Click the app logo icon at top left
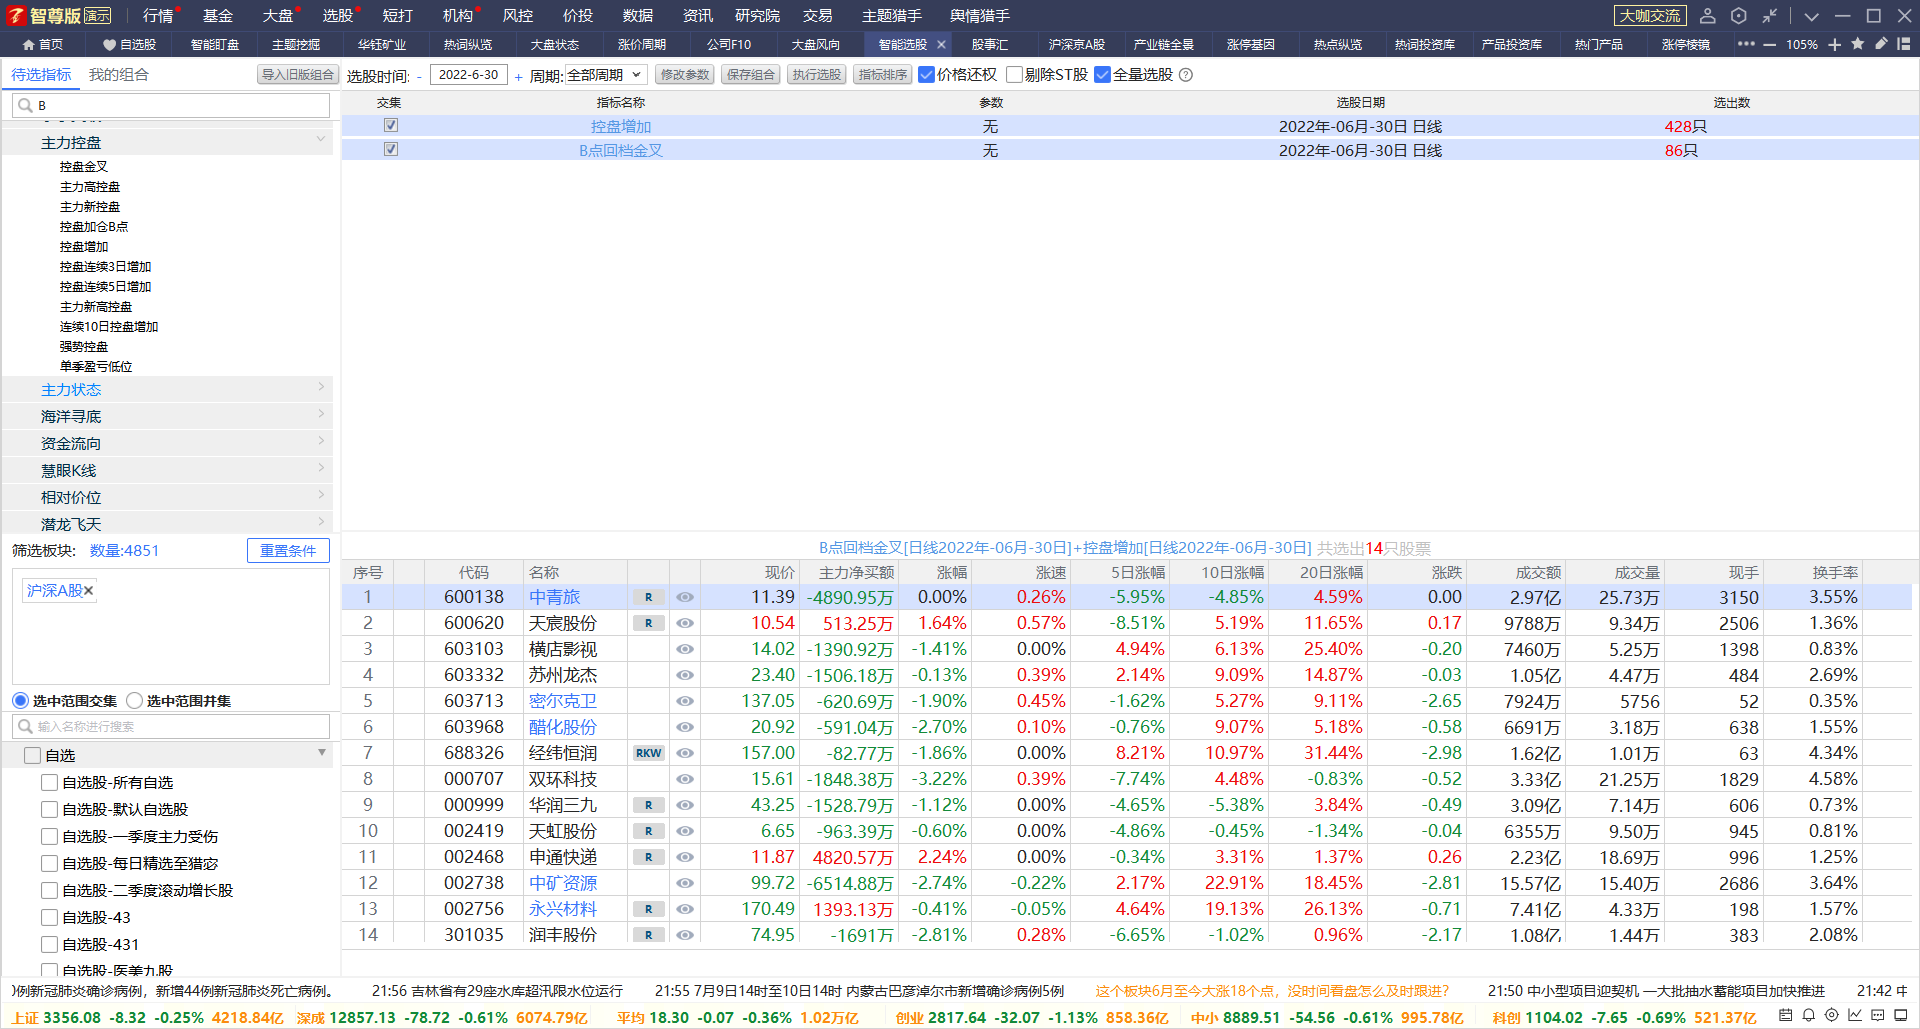Viewport: 1920px width, 1029px height. (16, 15)
